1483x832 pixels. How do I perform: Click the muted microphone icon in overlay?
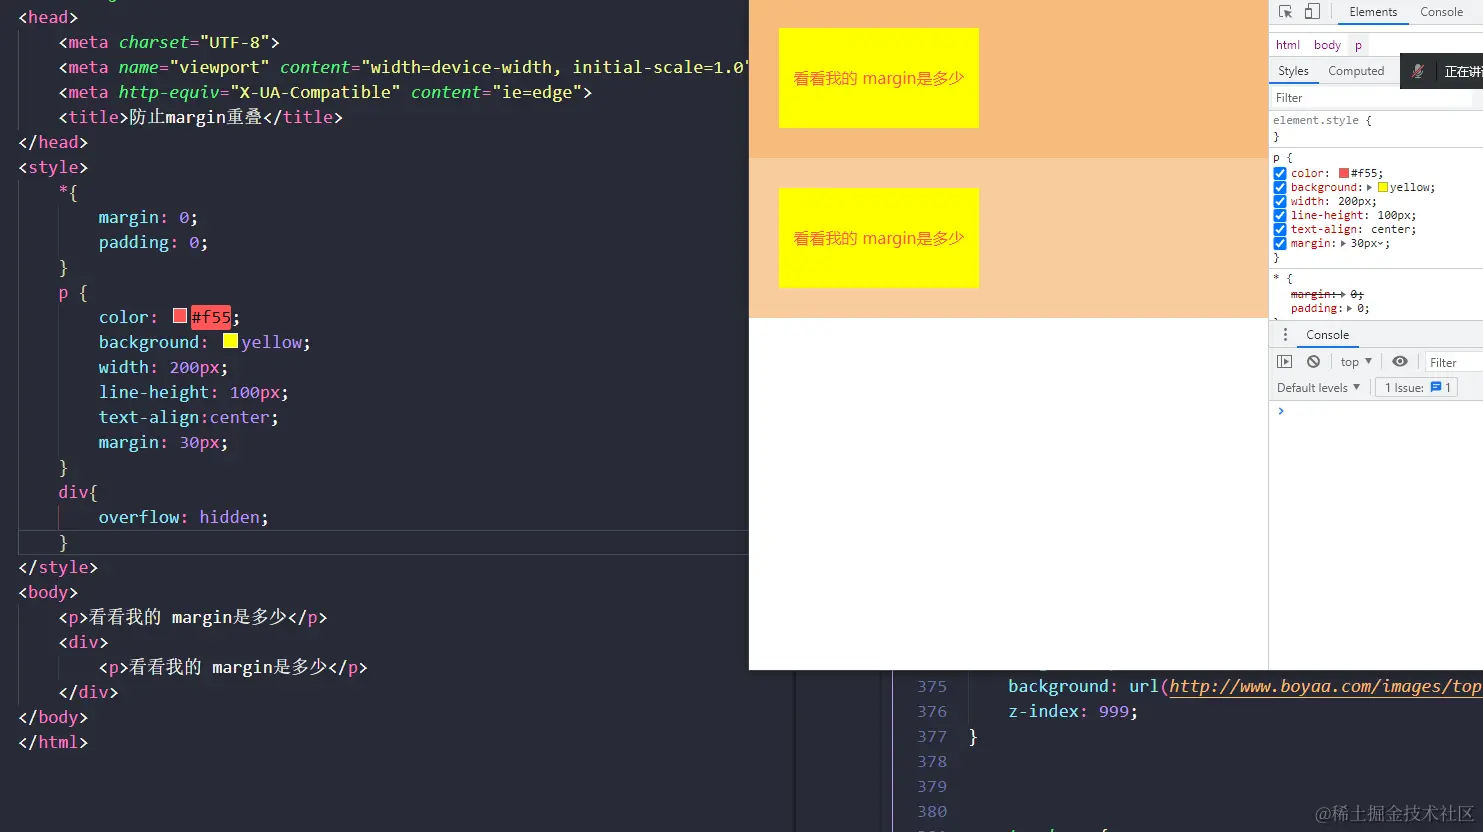click(x=1418, y=71)
